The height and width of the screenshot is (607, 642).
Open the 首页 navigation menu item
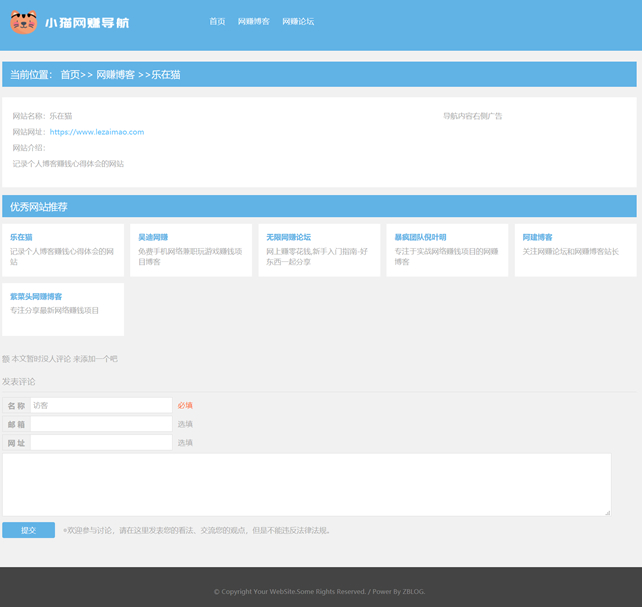(217, 21)
